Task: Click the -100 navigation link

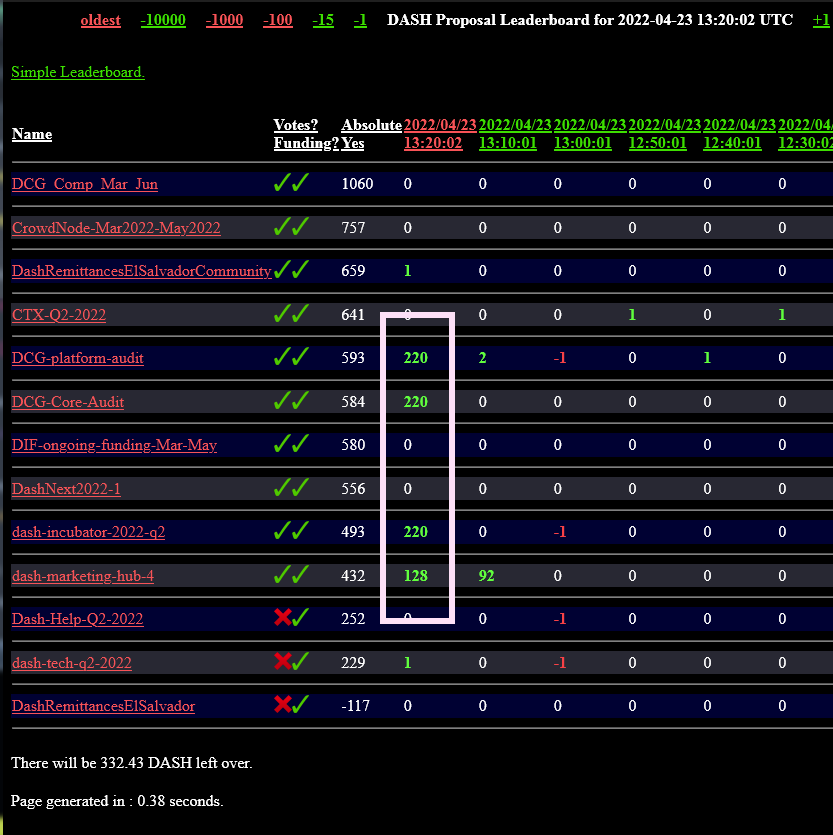Action: coord(277,20)
